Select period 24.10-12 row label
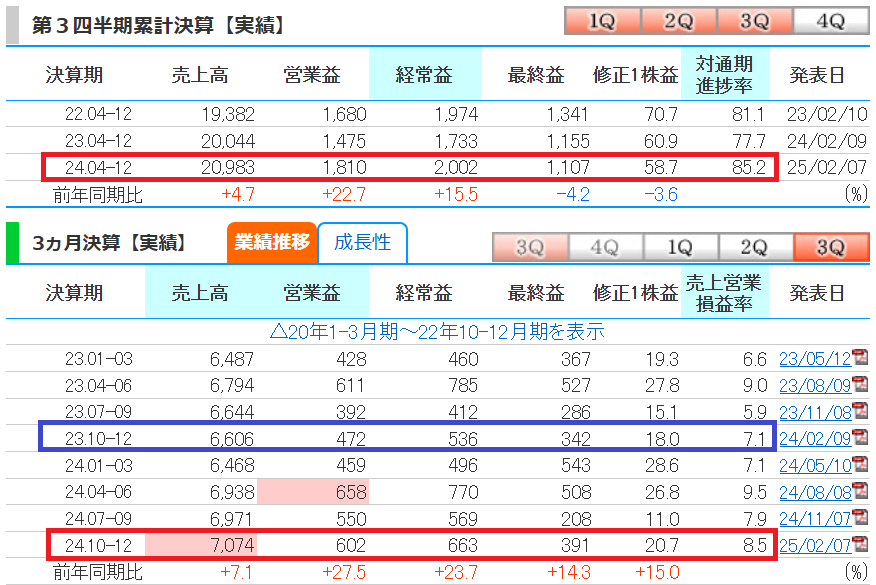Image resolution: width=876 pixels, height=585 pixels. [98, 545]
